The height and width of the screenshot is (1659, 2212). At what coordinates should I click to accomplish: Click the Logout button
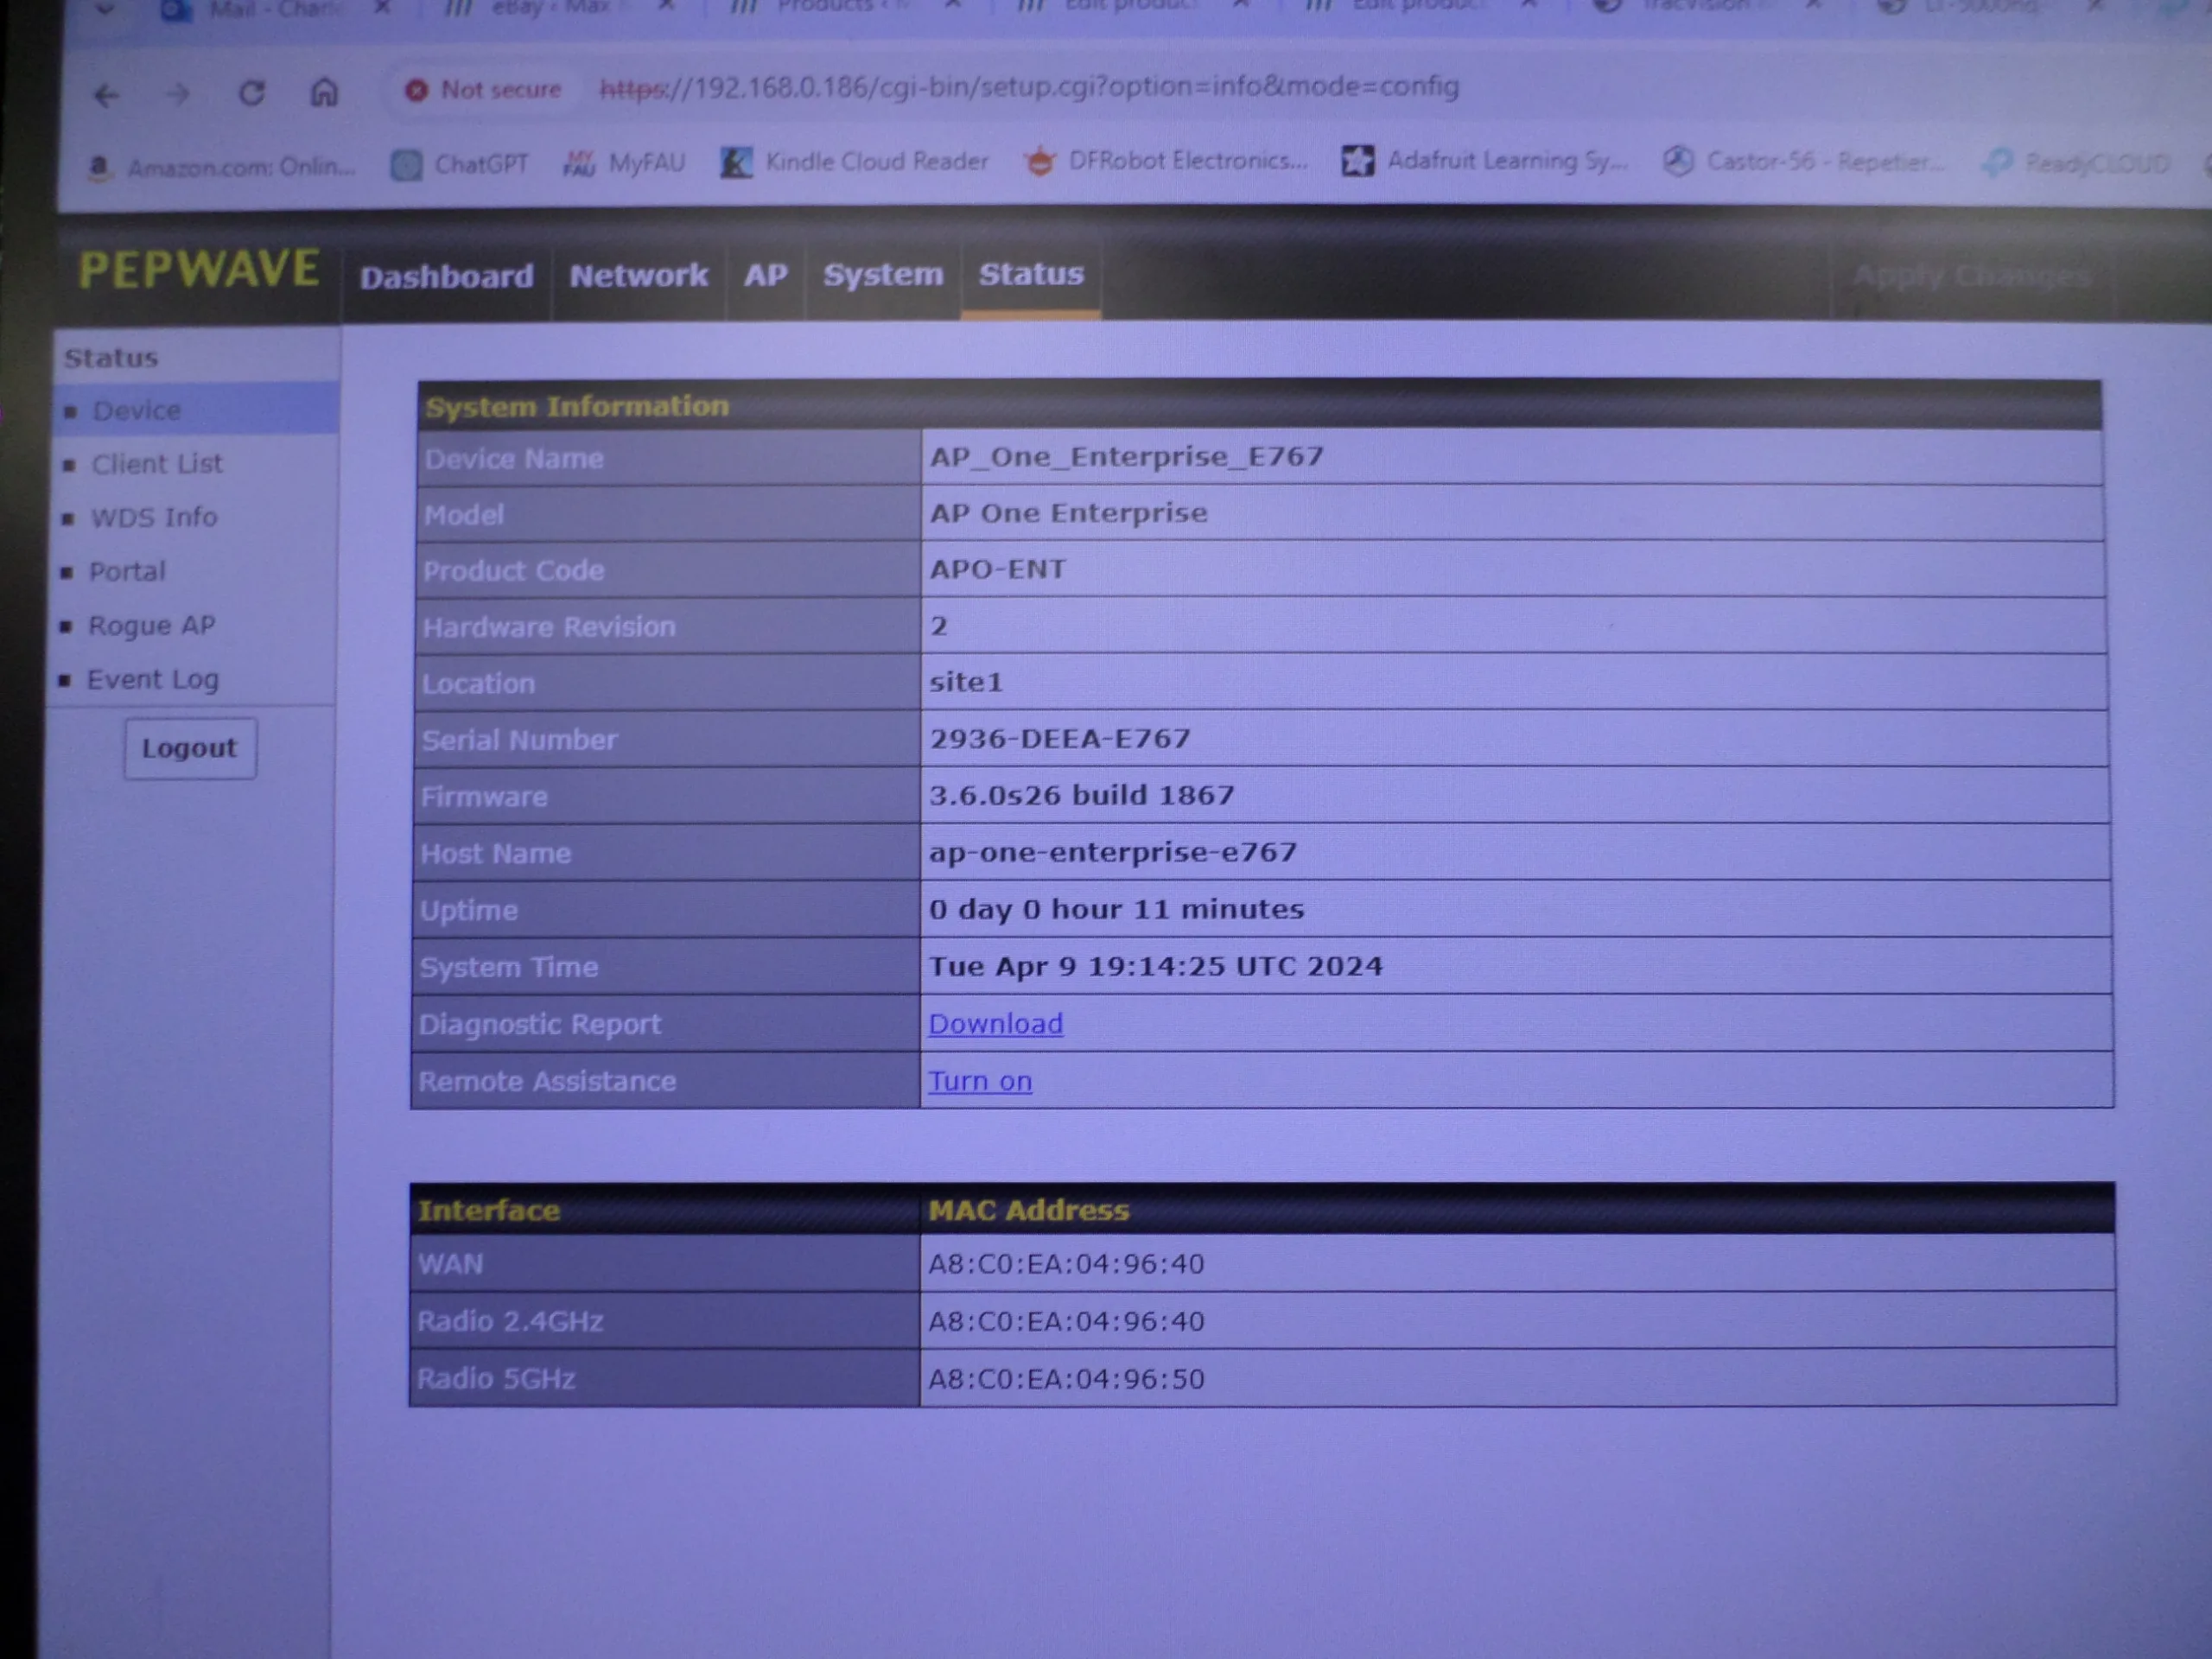pyautogui.click(x=189, y=748)
